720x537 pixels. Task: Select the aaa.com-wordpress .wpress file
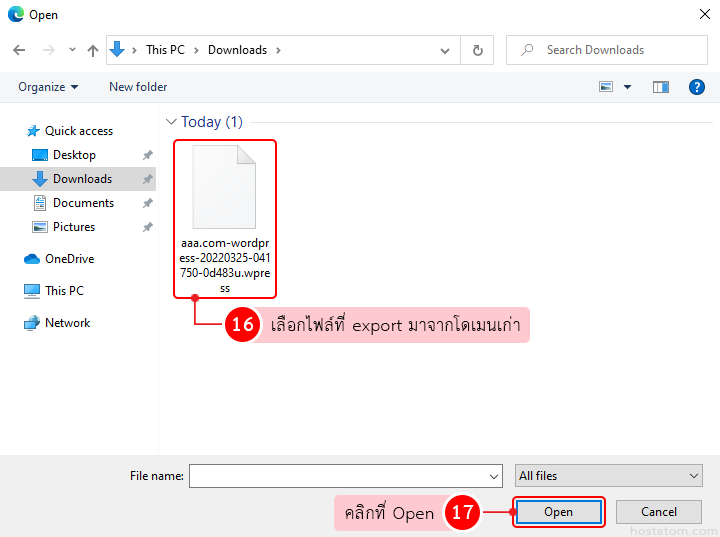pos(225,218)
